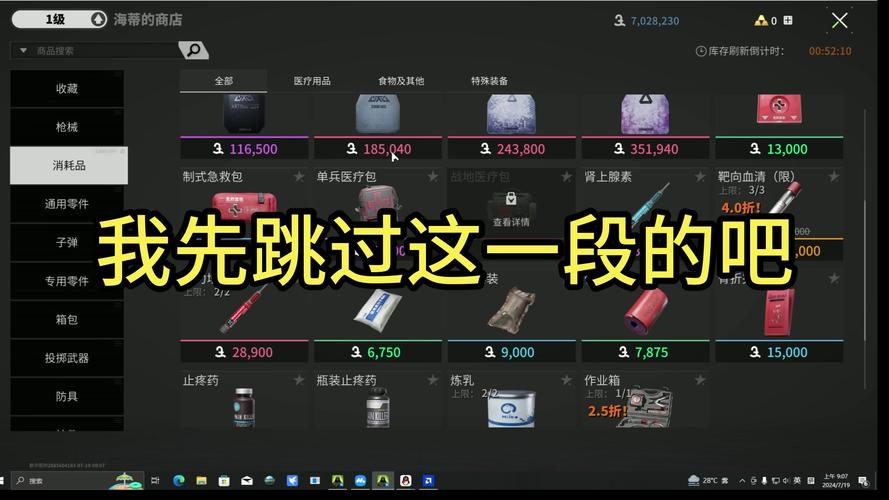The height and width of the screenshot is (500, 889).
Task: Select the 制式急救包 item image
Action: pos(244,205)
